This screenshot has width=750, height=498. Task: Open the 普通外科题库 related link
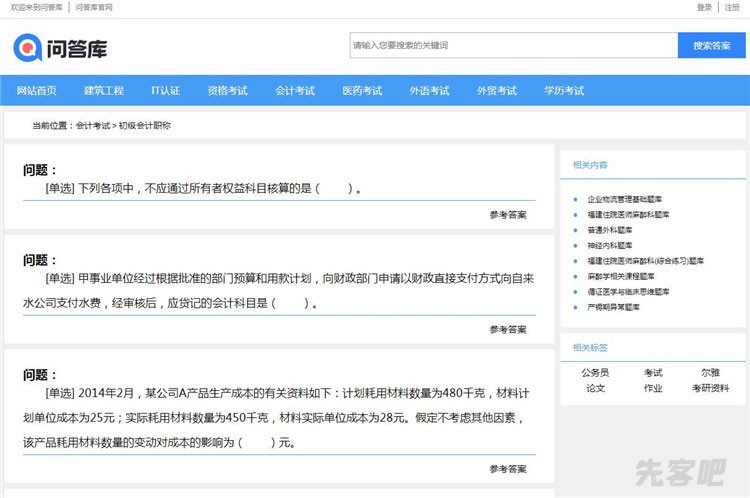(610, 230)
